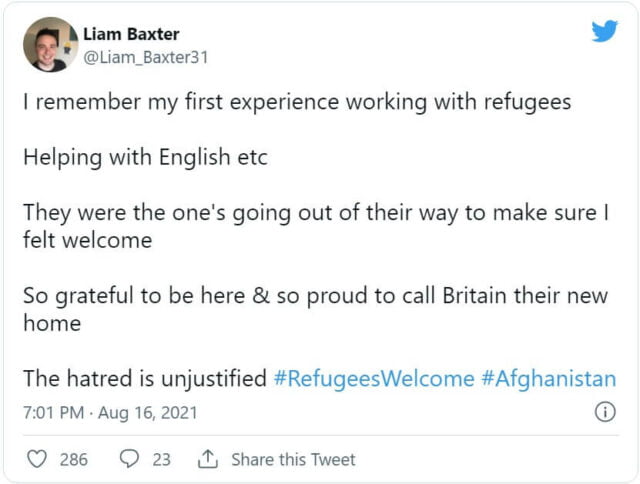Click the reply speech bubble icon
640x484 pixels.
pyautogui.click(x=129, y=459)
